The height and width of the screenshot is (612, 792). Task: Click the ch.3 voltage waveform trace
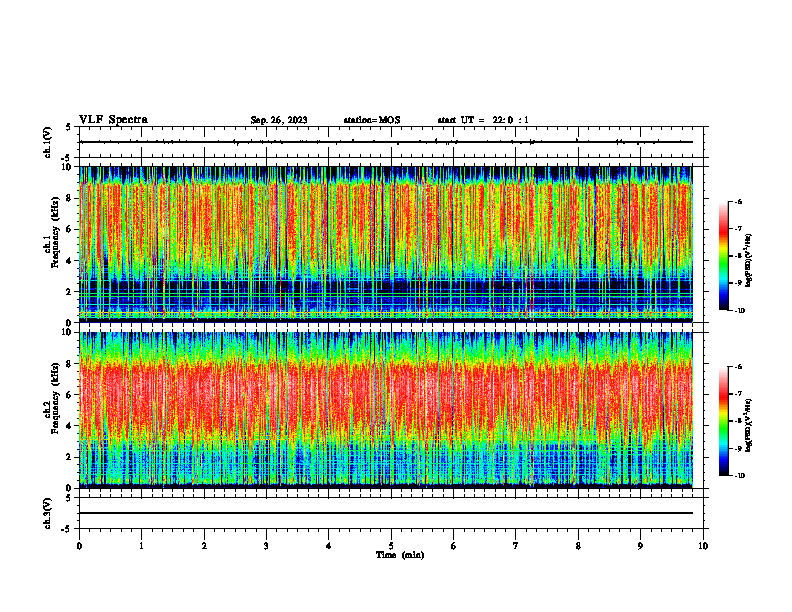[386, 513]
